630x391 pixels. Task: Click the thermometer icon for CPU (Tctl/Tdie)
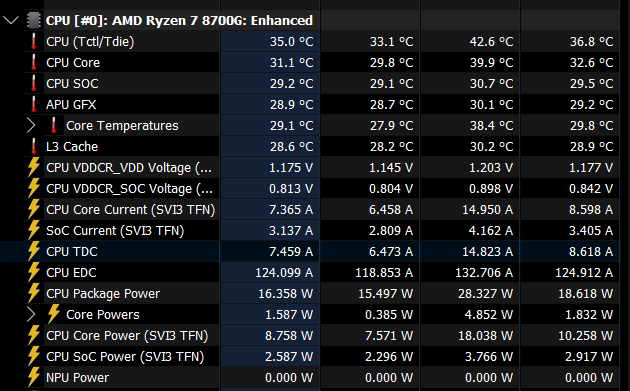point(34,41)
